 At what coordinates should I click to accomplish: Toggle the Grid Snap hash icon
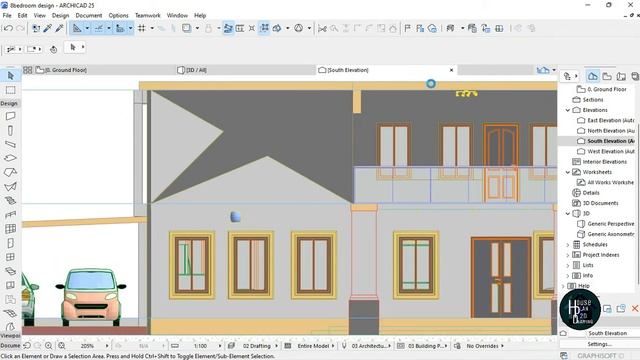pyautogui.click(x=142, y=28)
